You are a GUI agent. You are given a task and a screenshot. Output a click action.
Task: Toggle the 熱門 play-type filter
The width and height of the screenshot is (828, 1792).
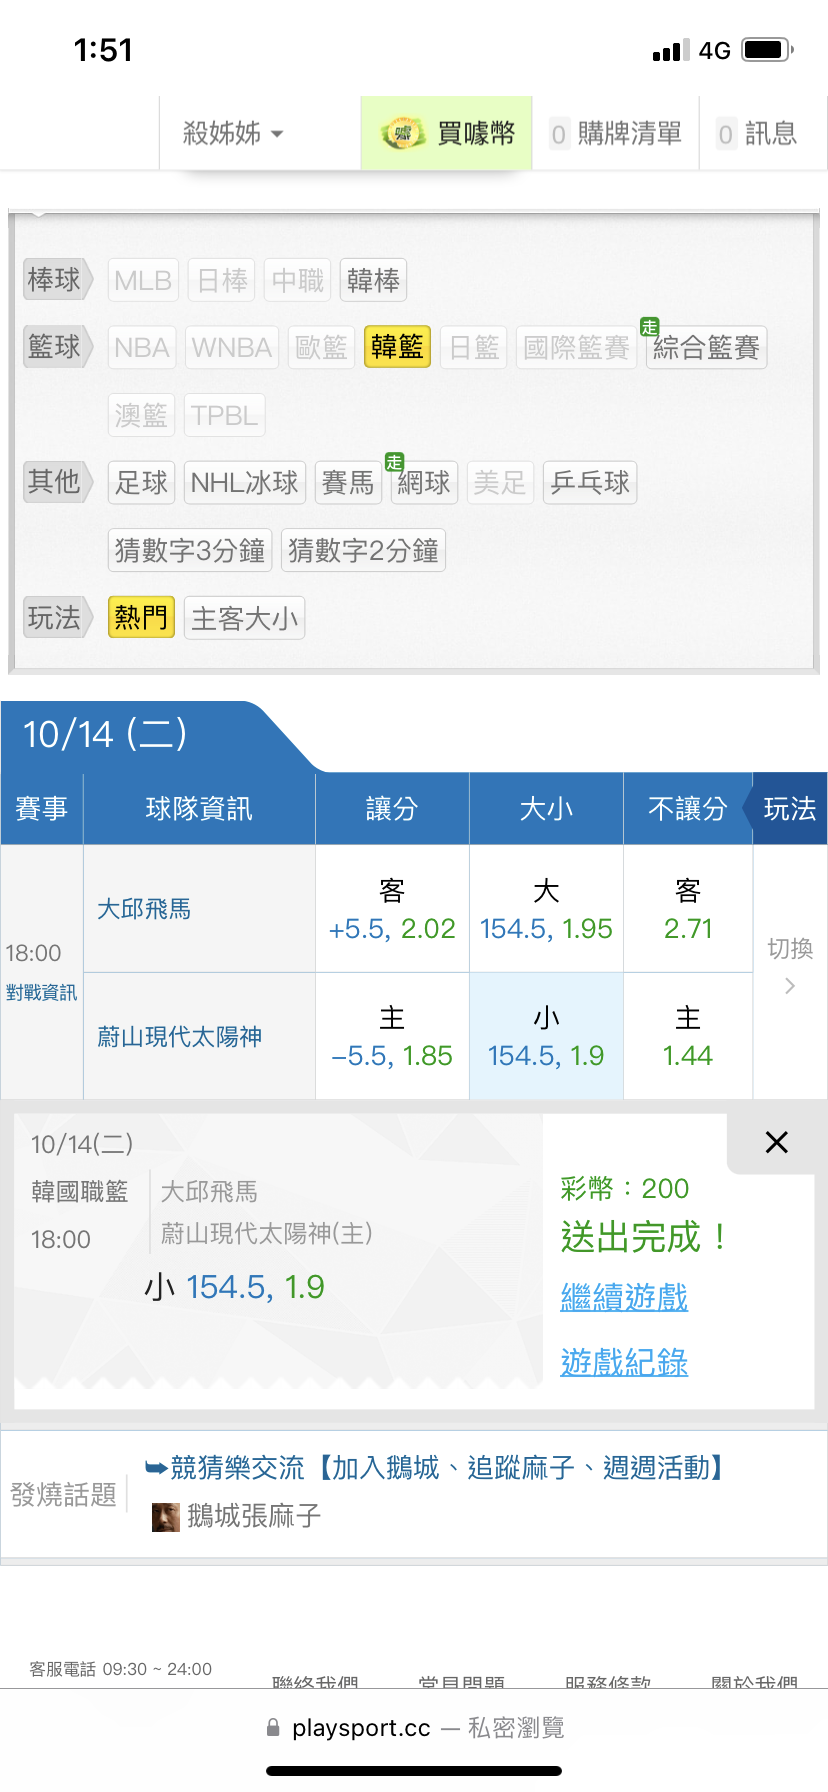tap(141, 618)
